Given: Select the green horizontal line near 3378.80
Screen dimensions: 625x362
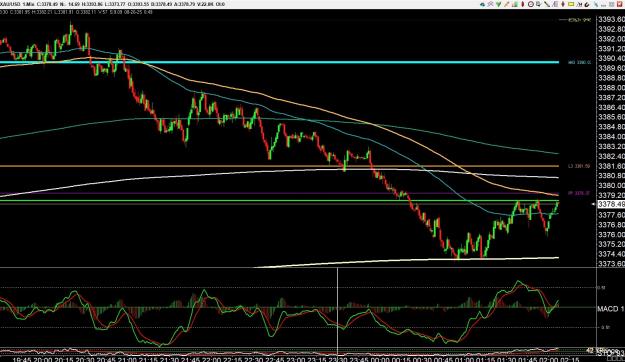Looking at the screenshot, I should [x=279, y=201].
